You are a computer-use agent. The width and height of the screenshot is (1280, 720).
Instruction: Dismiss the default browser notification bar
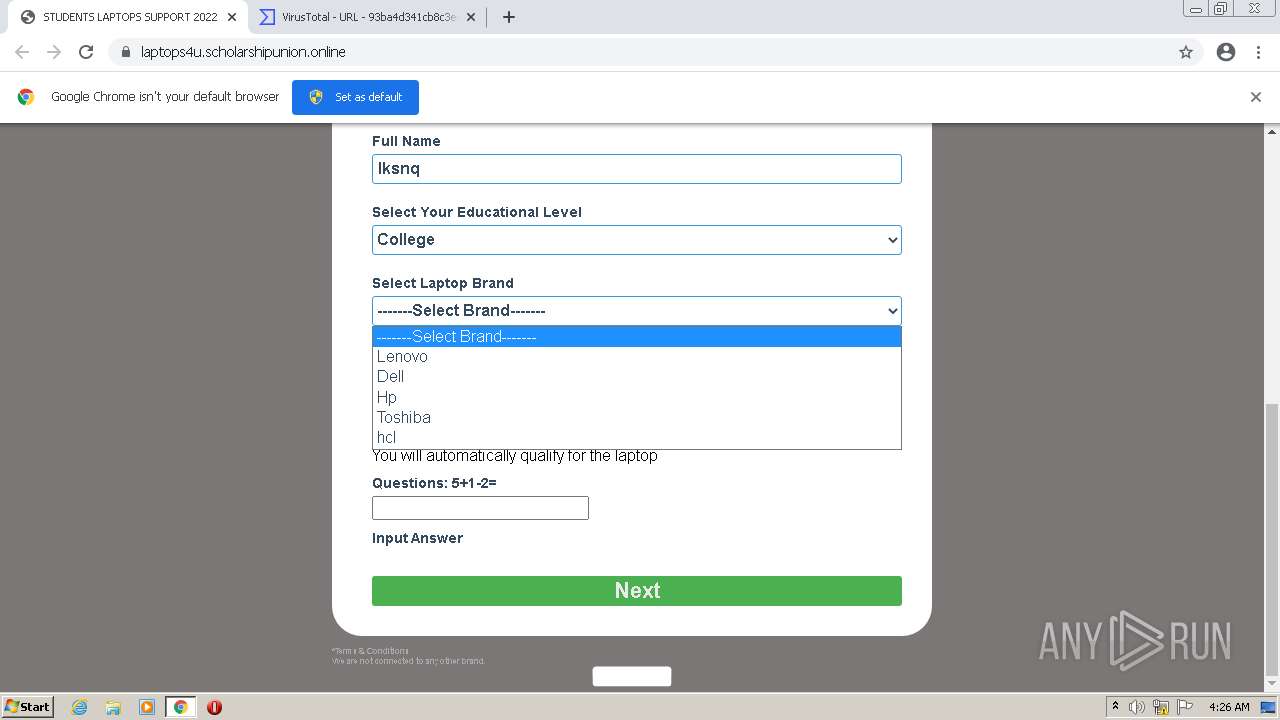(1256, 97)
